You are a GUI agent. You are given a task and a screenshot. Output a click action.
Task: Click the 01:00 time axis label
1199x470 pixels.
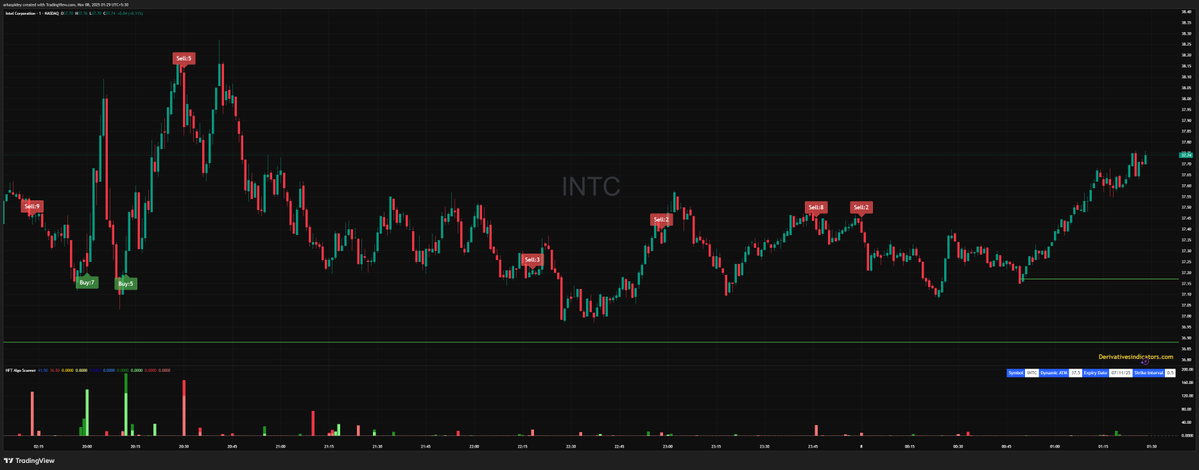click(1055, 446)
